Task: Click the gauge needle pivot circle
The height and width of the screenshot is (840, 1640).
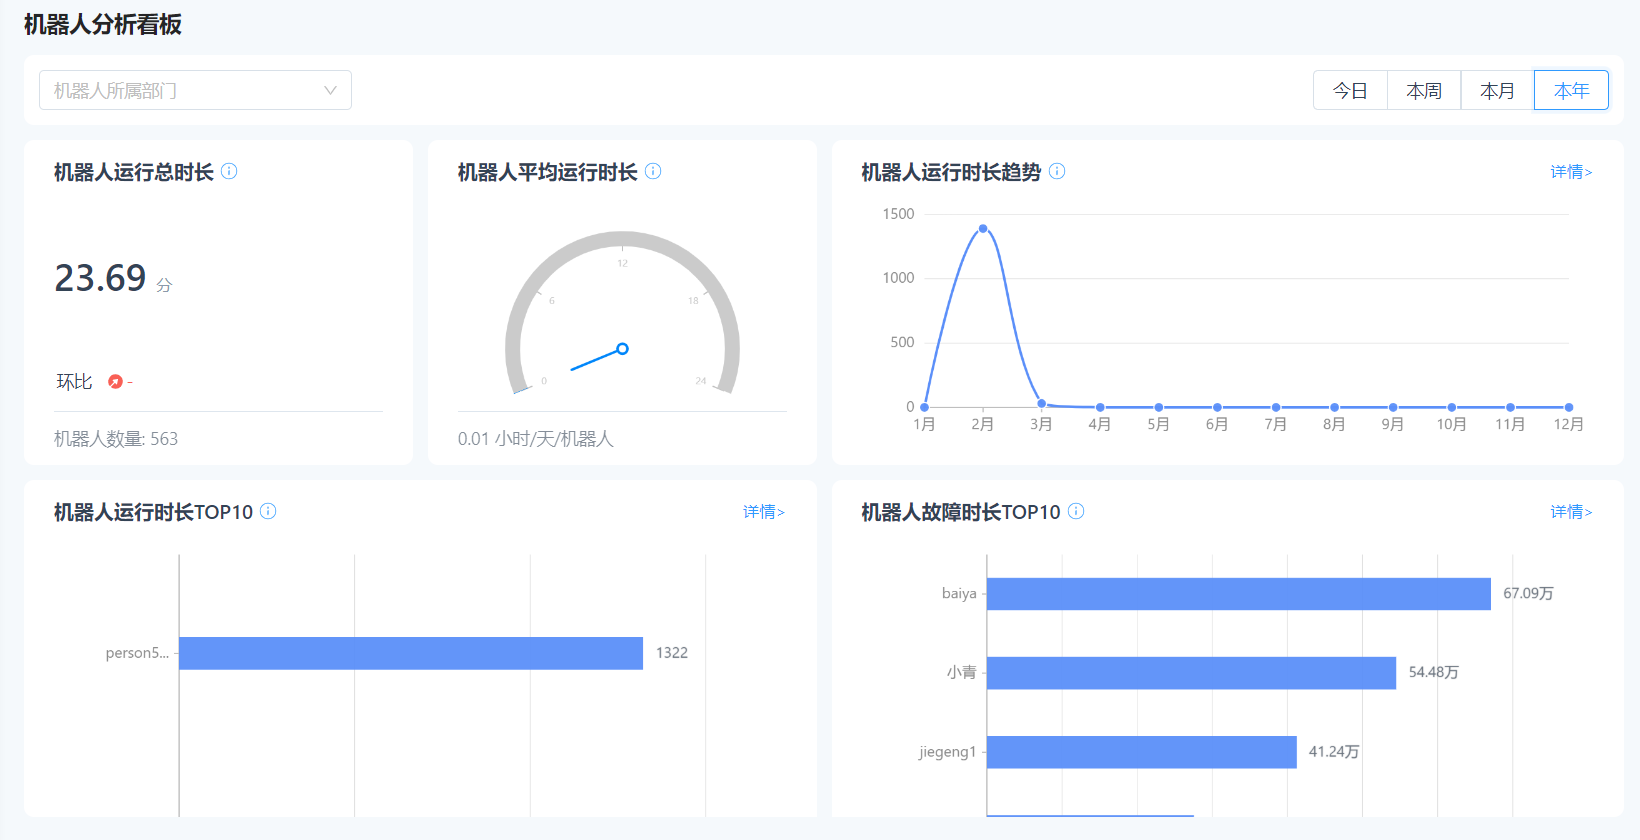Action: pyautogui.click(x=622, y=349)
